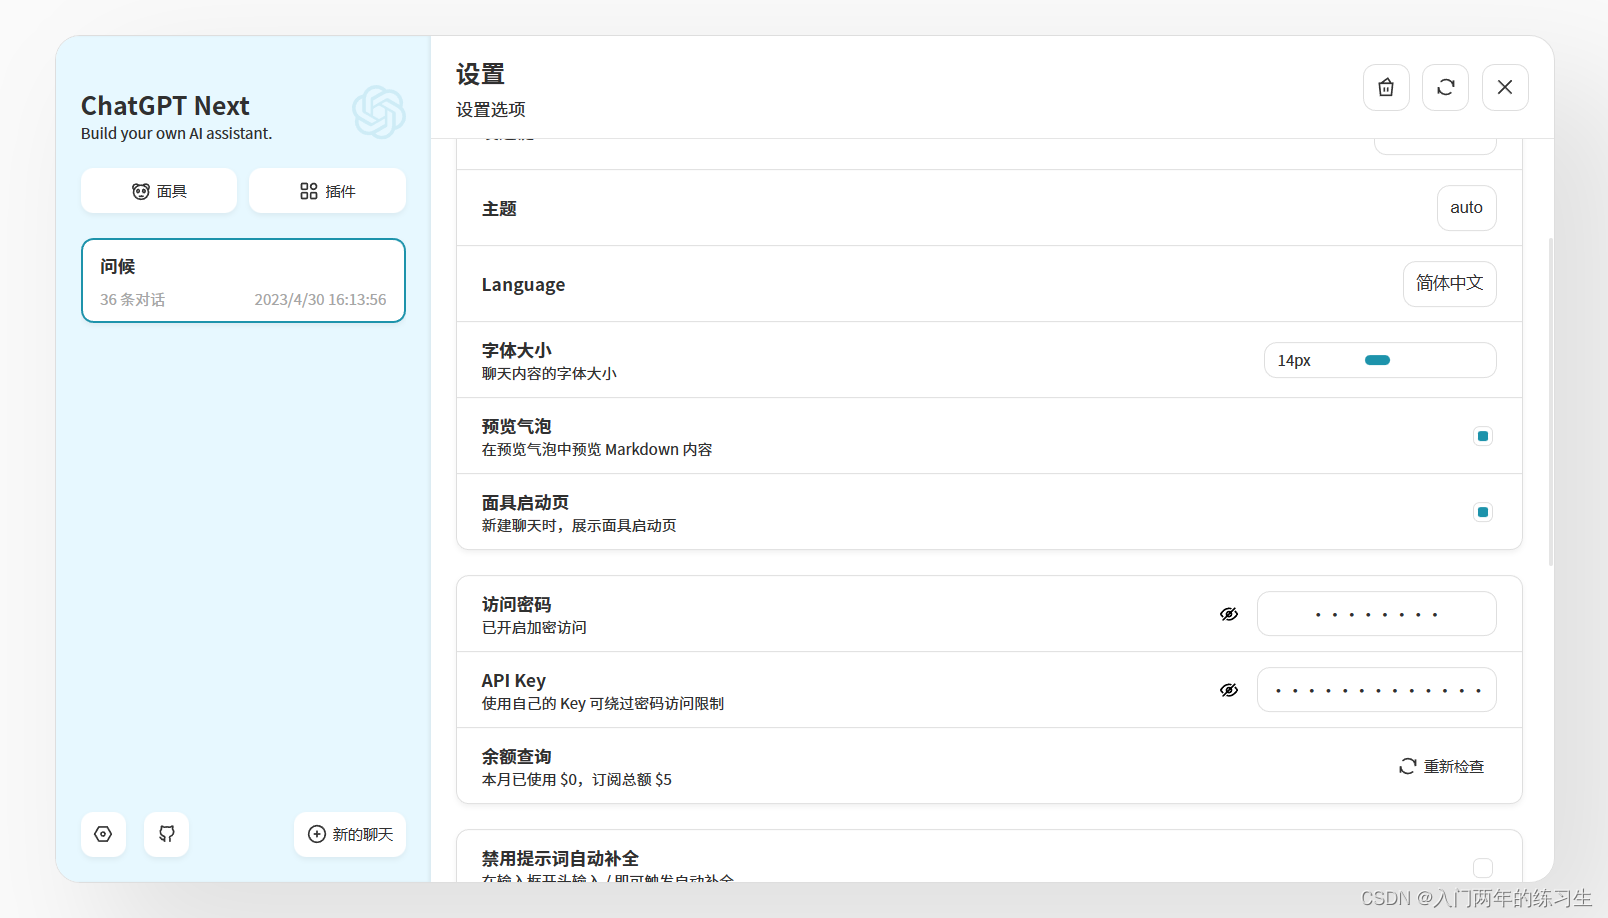Open the GitHub icon link

click(x=166, y=834)
